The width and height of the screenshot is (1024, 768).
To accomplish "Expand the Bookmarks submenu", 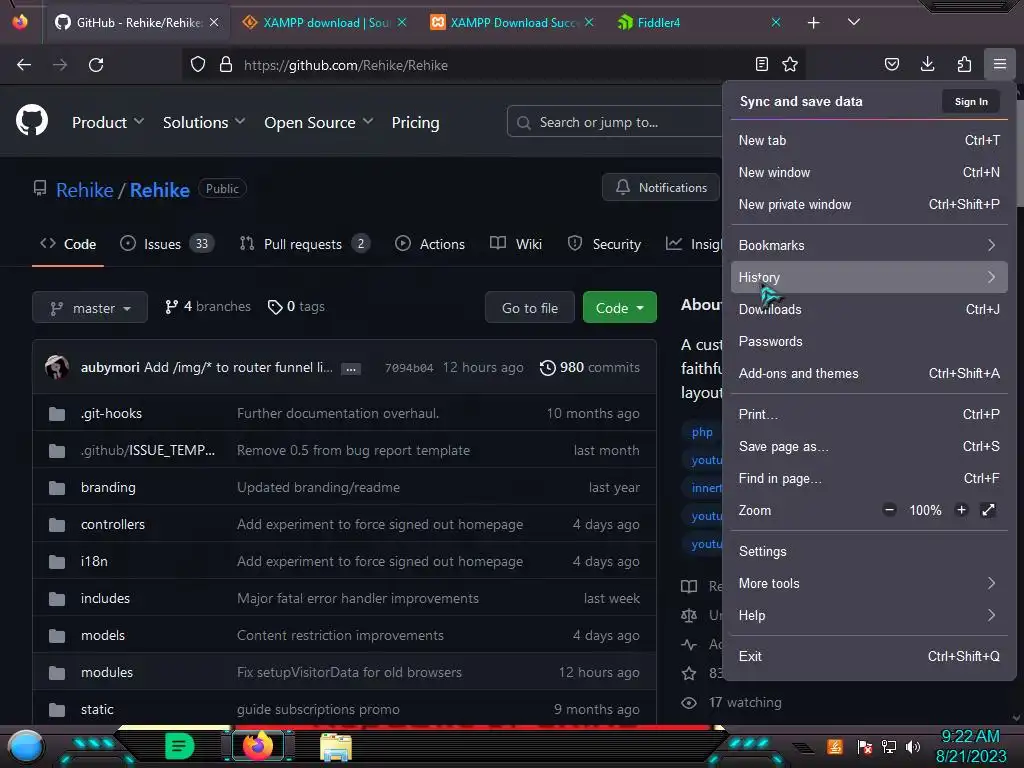I will coord(869,246).
